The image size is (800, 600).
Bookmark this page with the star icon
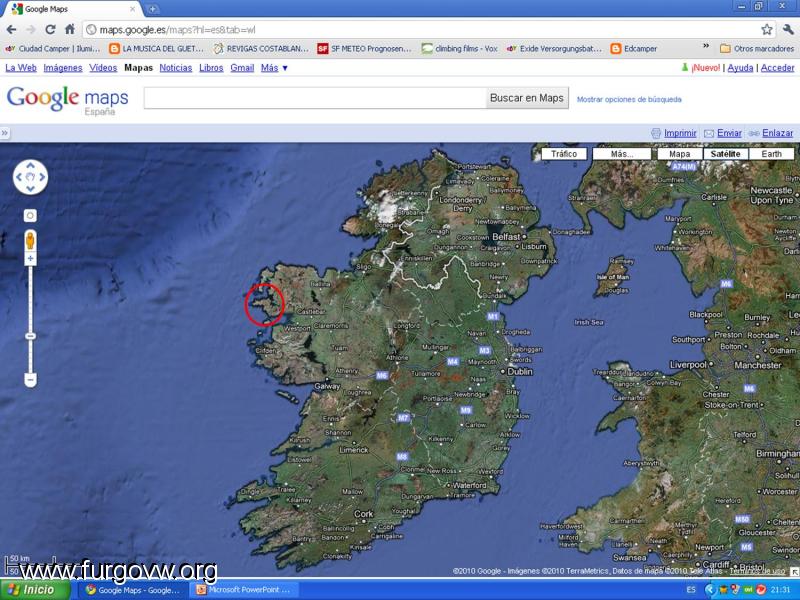coord(766,30)
